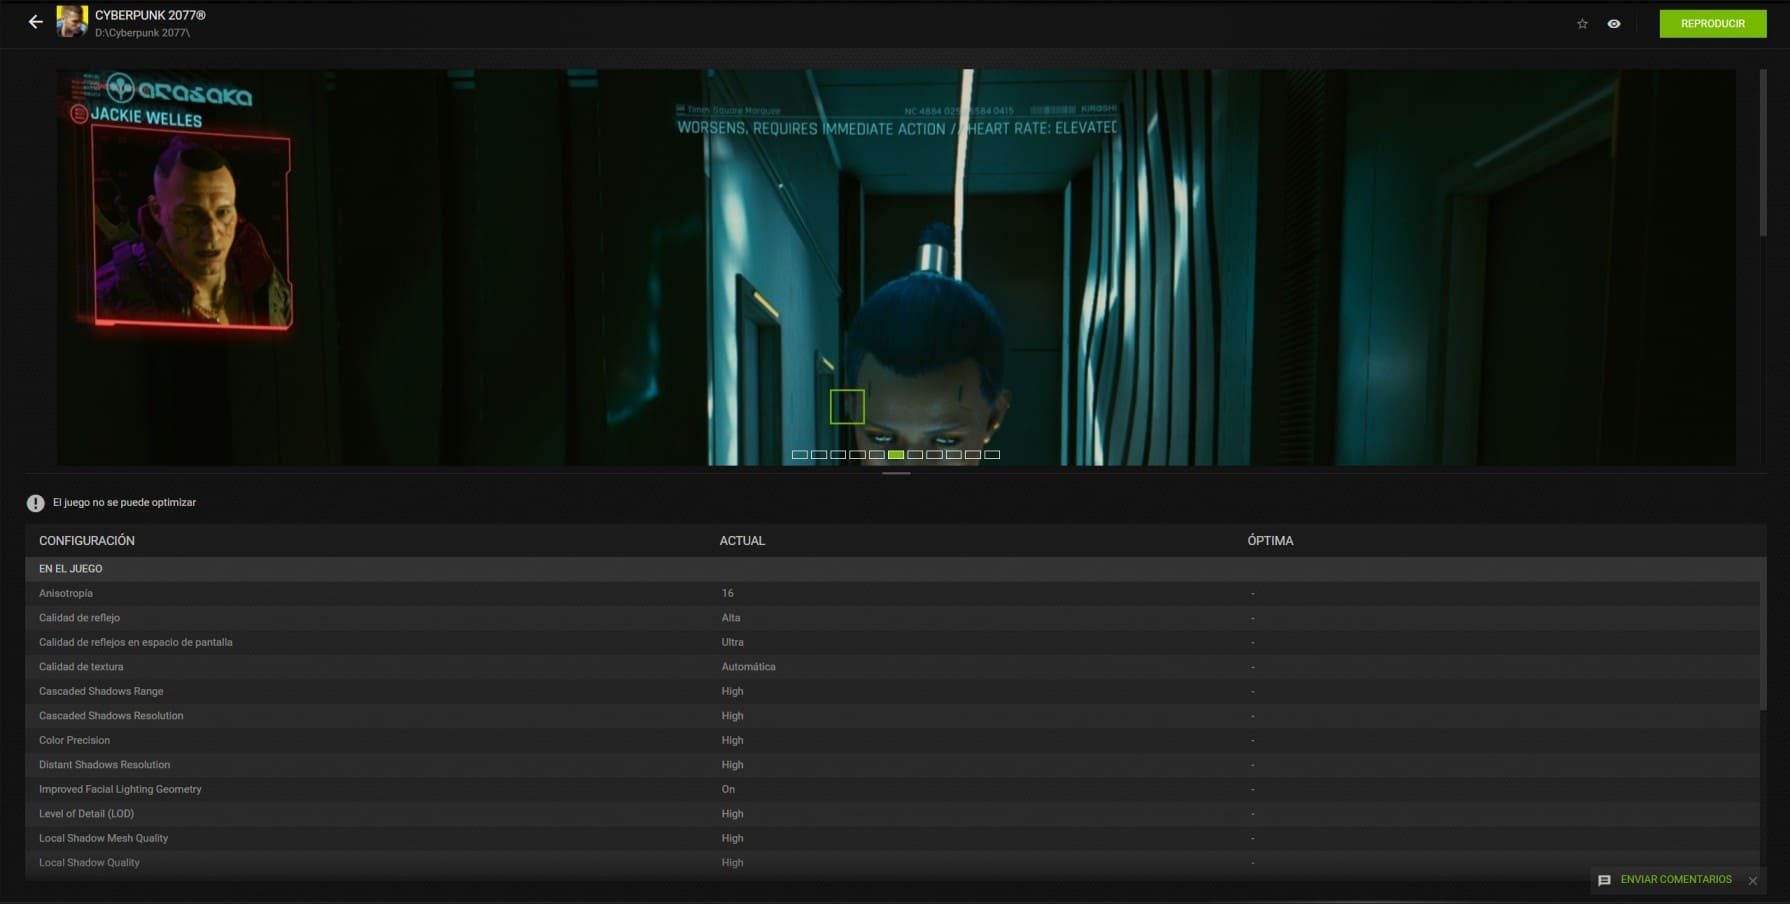1790x904 pixels.
Task: Click the CONFIGURACIÓN column header
Action: 87,541
